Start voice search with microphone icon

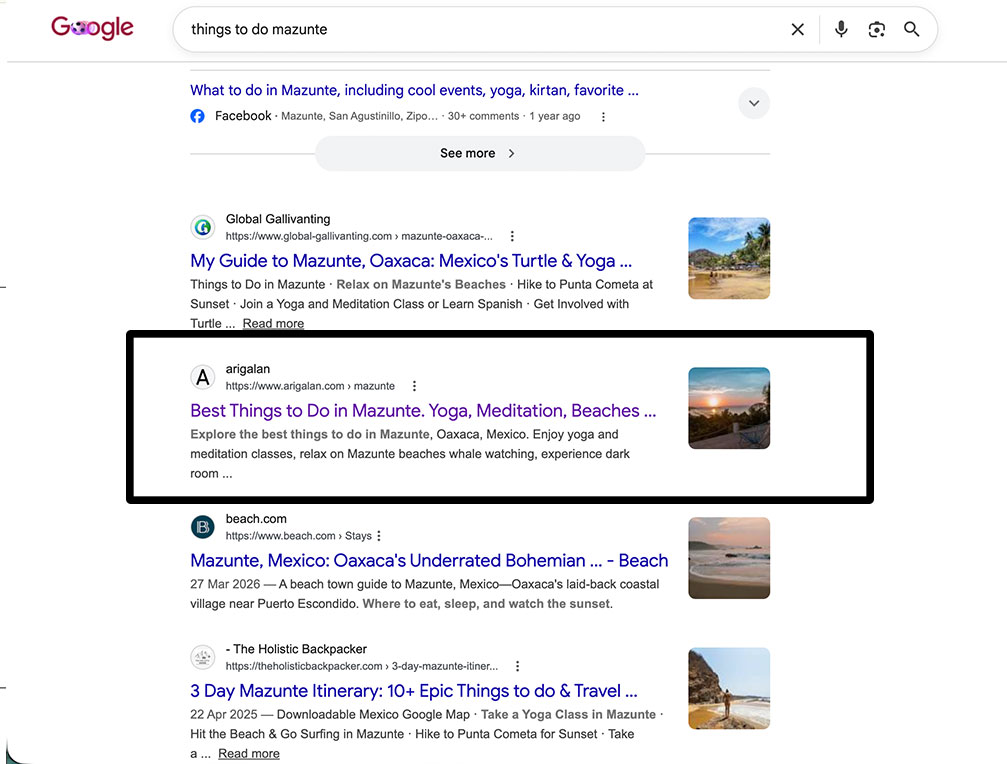click(x=841, y=29)
